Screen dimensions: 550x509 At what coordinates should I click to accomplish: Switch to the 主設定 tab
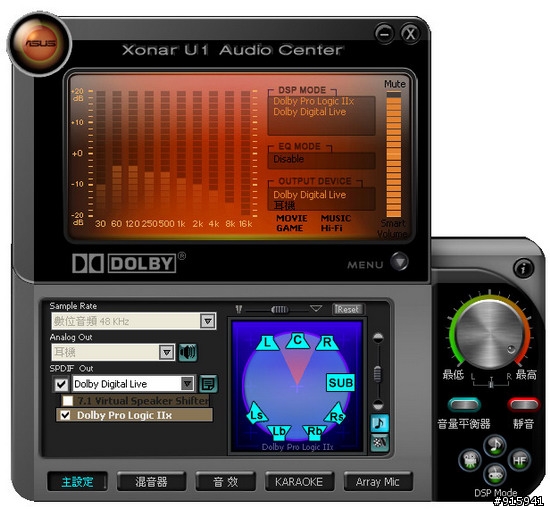[x=77, y=482]
